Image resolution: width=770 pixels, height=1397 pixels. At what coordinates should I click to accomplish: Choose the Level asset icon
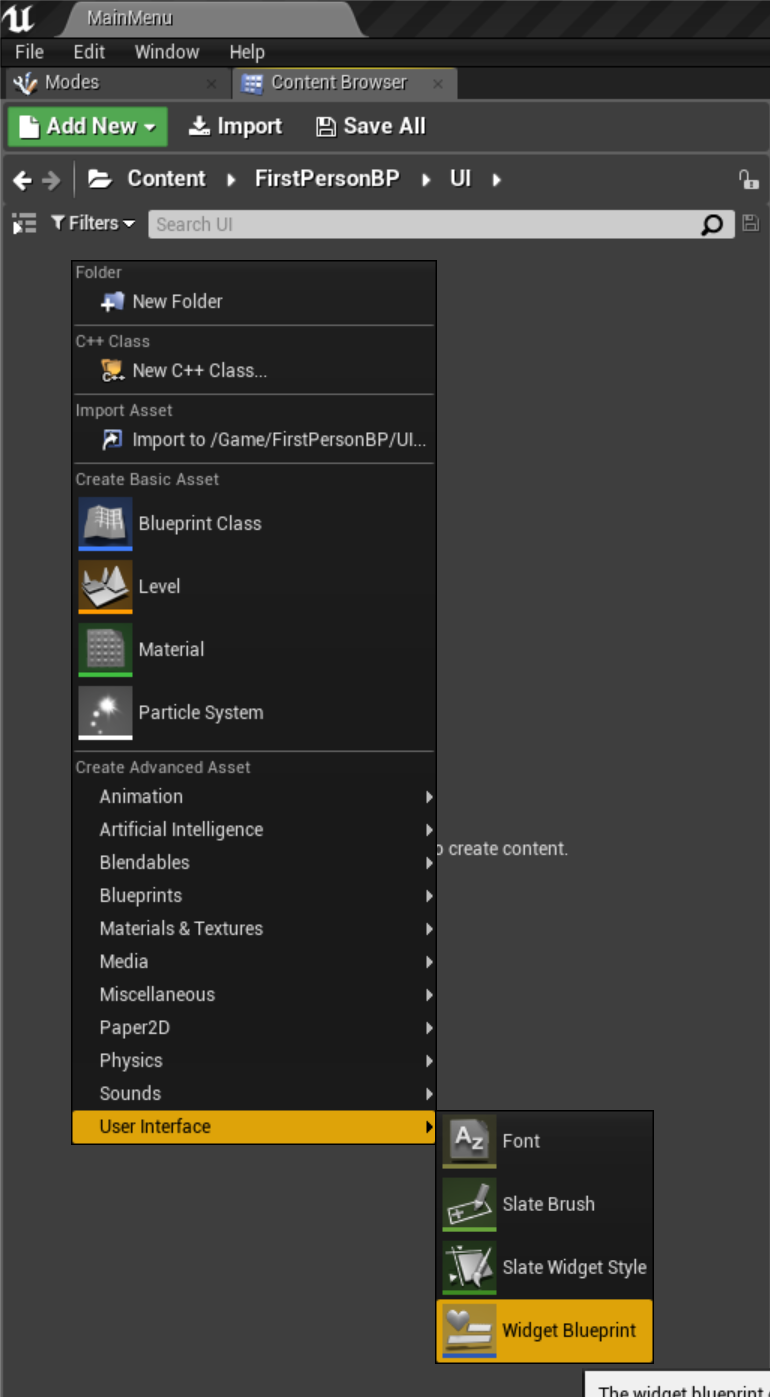click(105, 586)
